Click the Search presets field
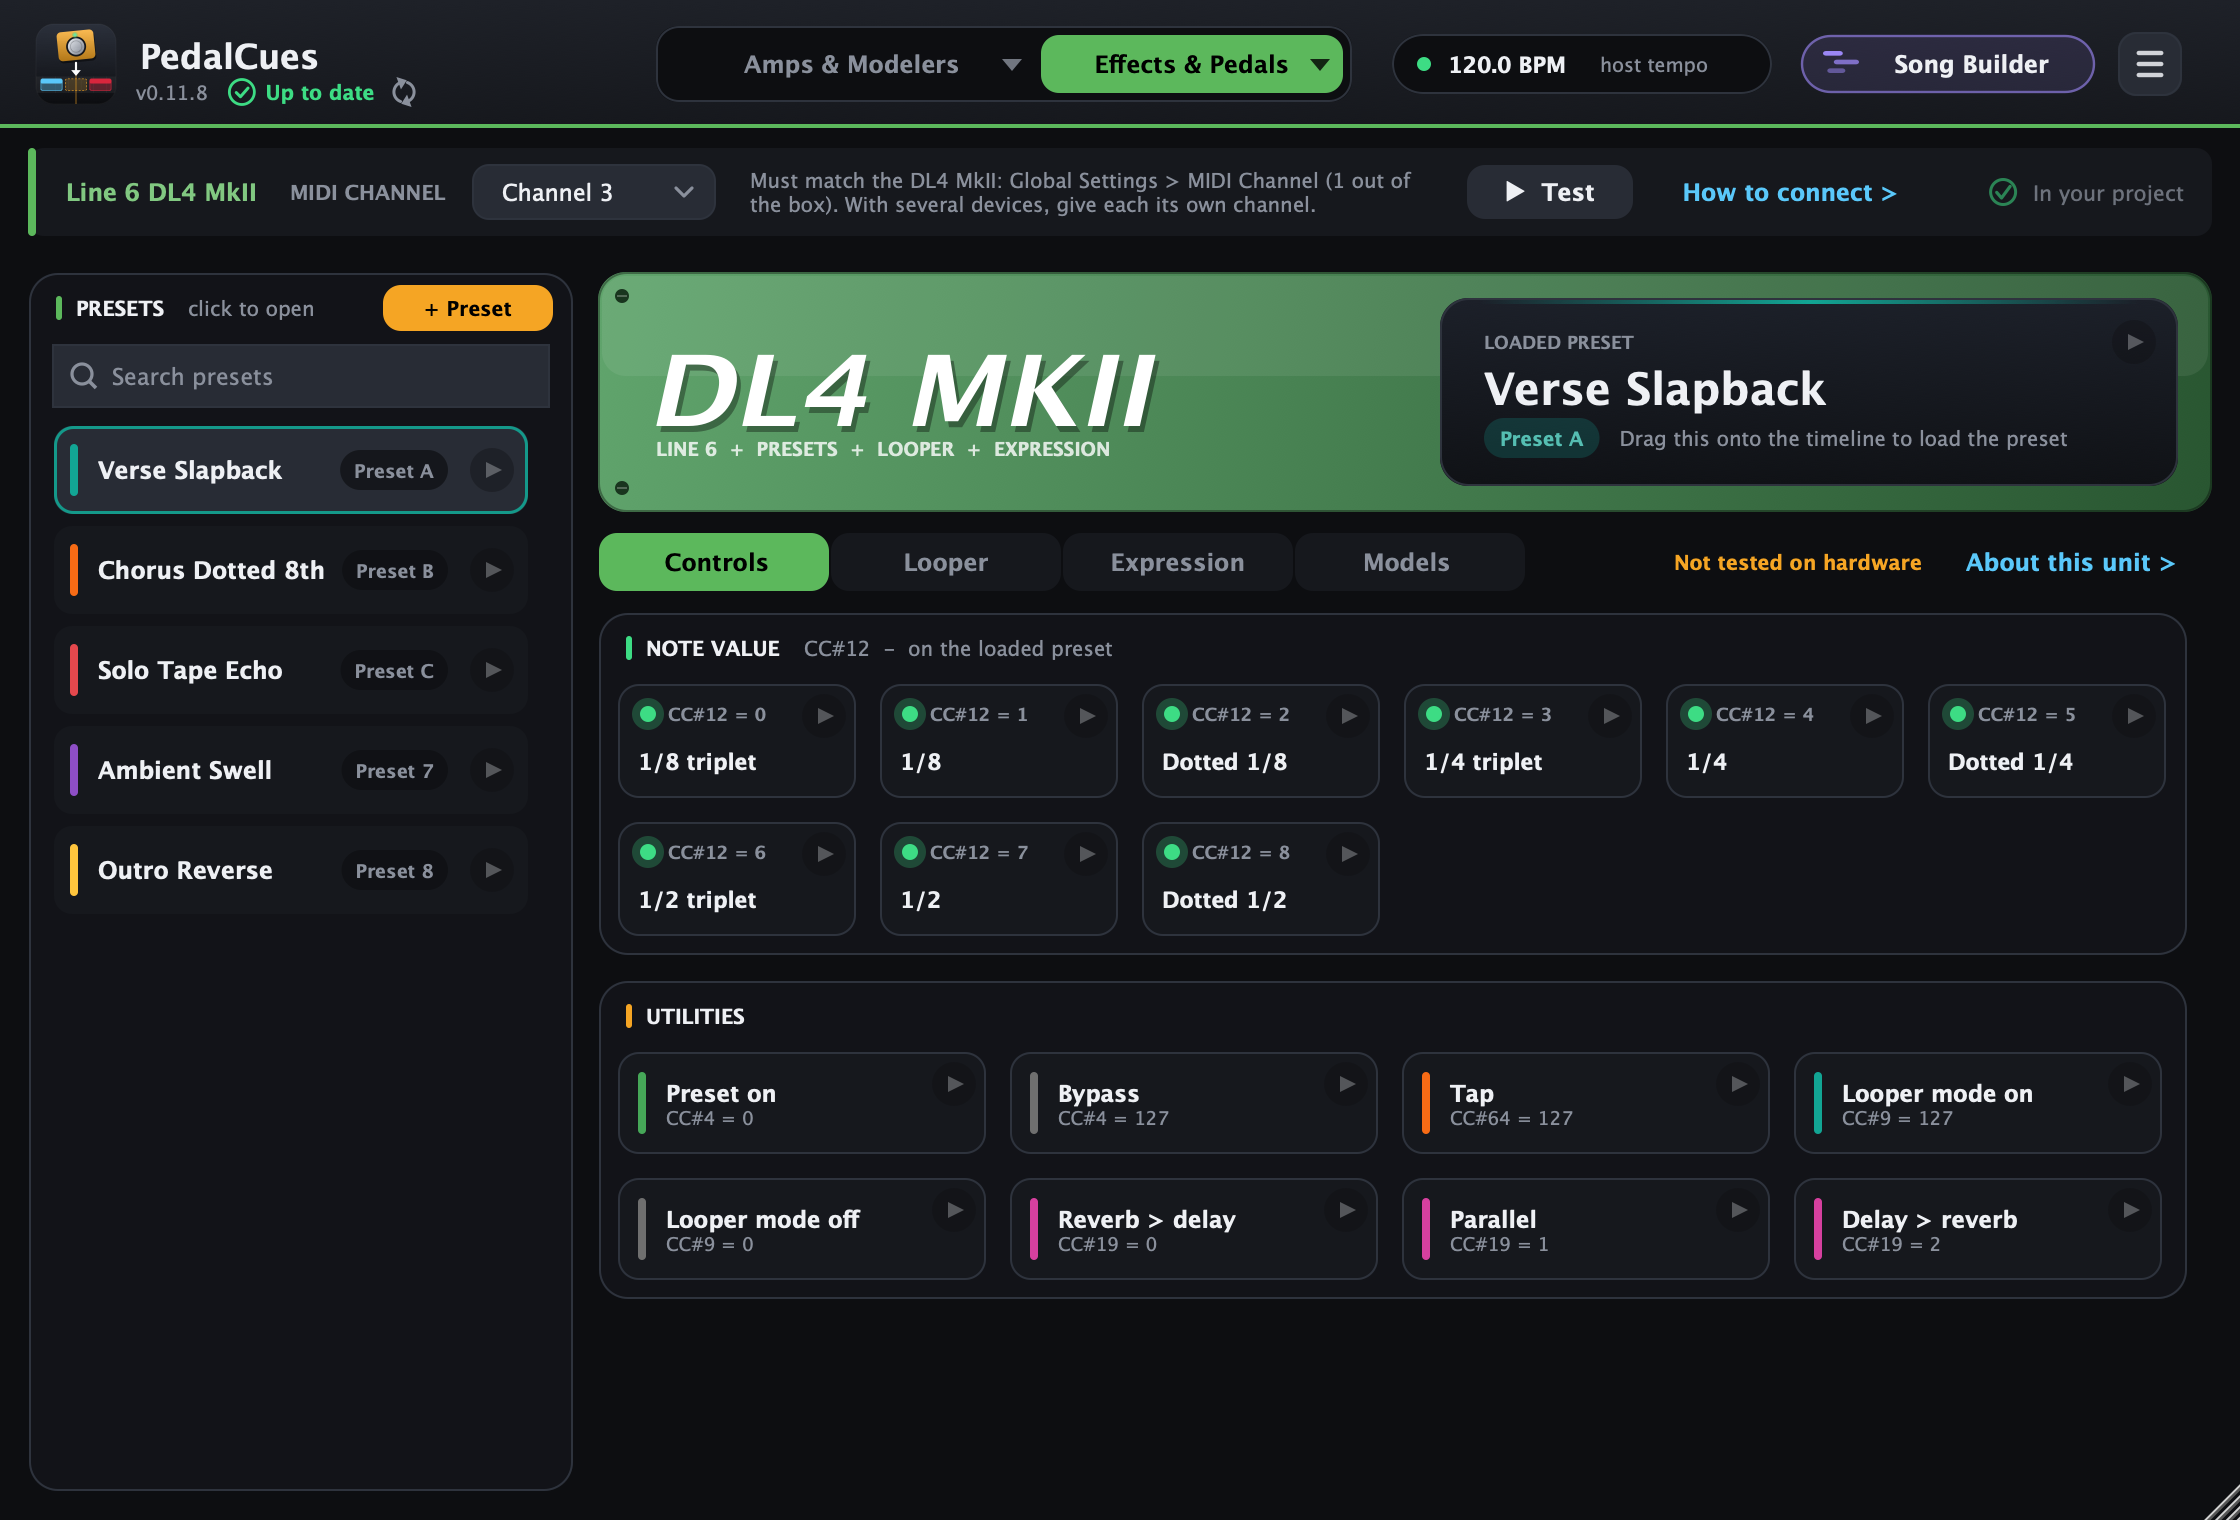2240x1520 pixels. tap(301, 376)
